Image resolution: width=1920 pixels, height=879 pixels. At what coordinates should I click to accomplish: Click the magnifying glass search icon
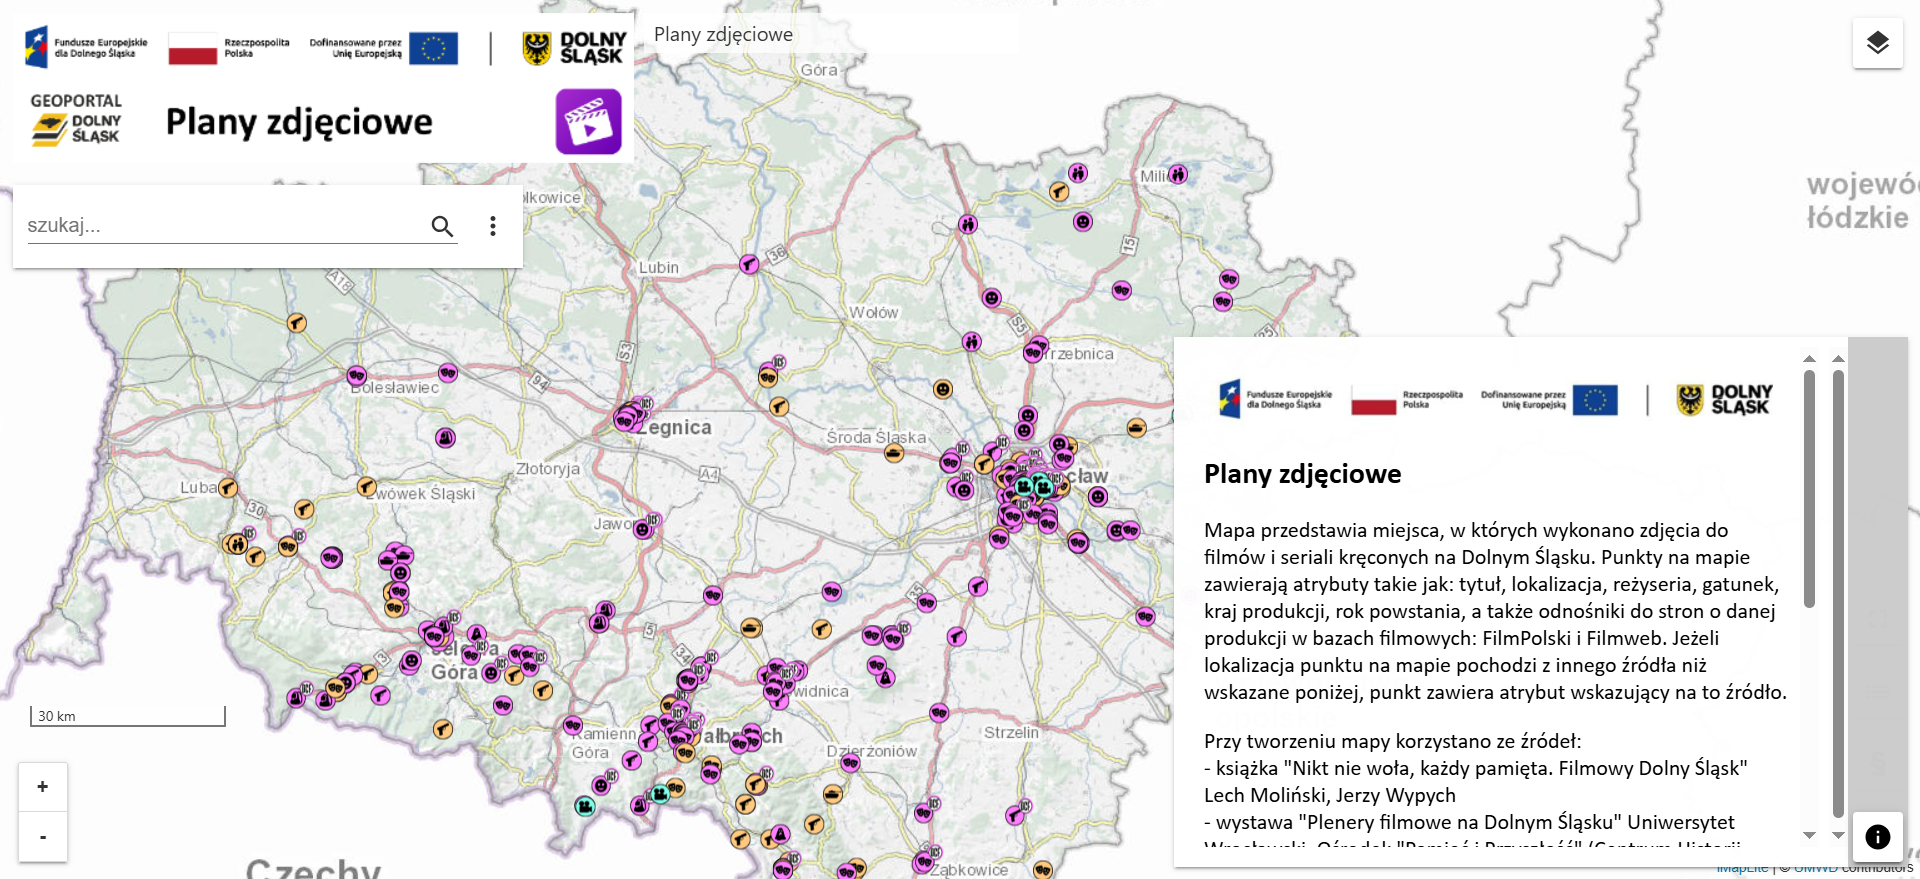(442, 226)
